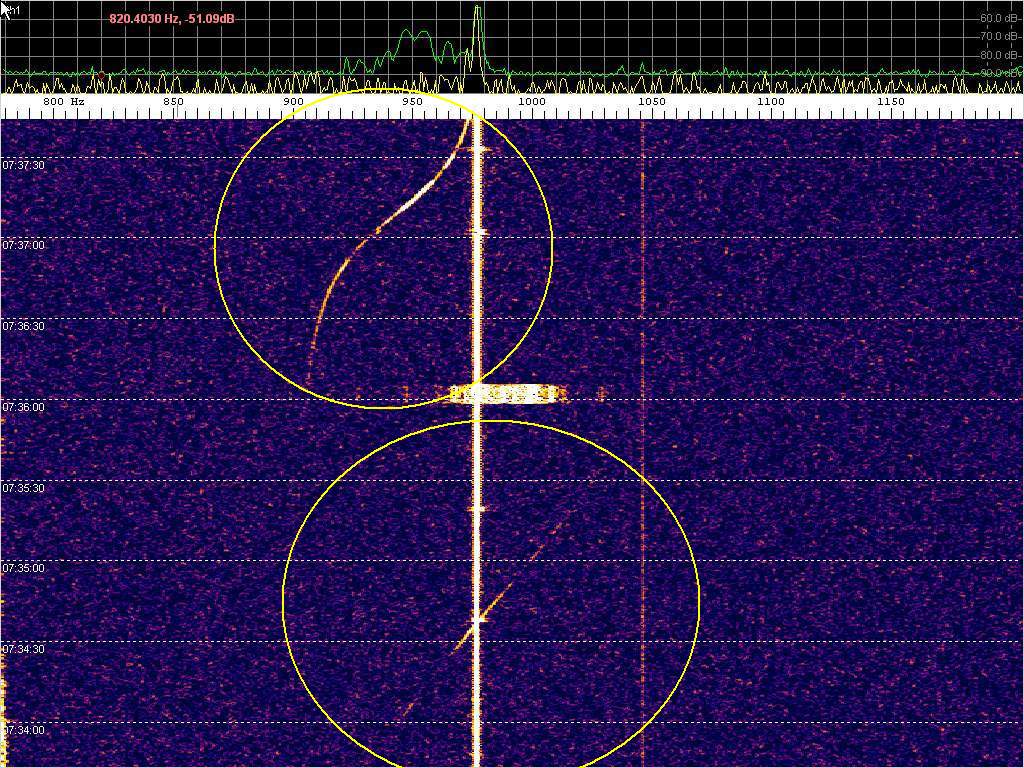Click the 950 frequency ruler label
This screenshot has height=768, width=1024.
coord(409,102)
